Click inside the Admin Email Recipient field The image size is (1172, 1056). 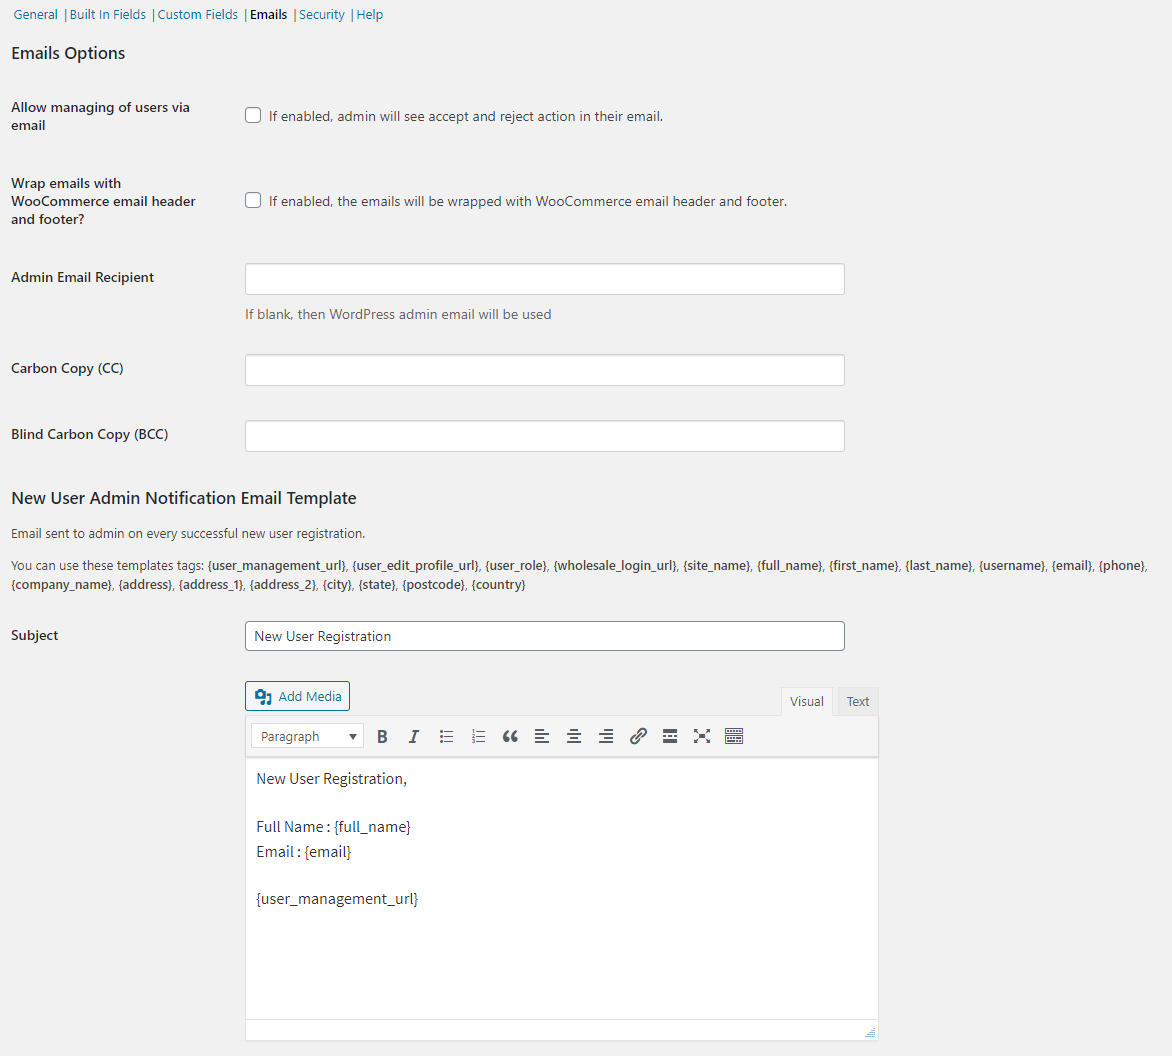pos(544,278)
